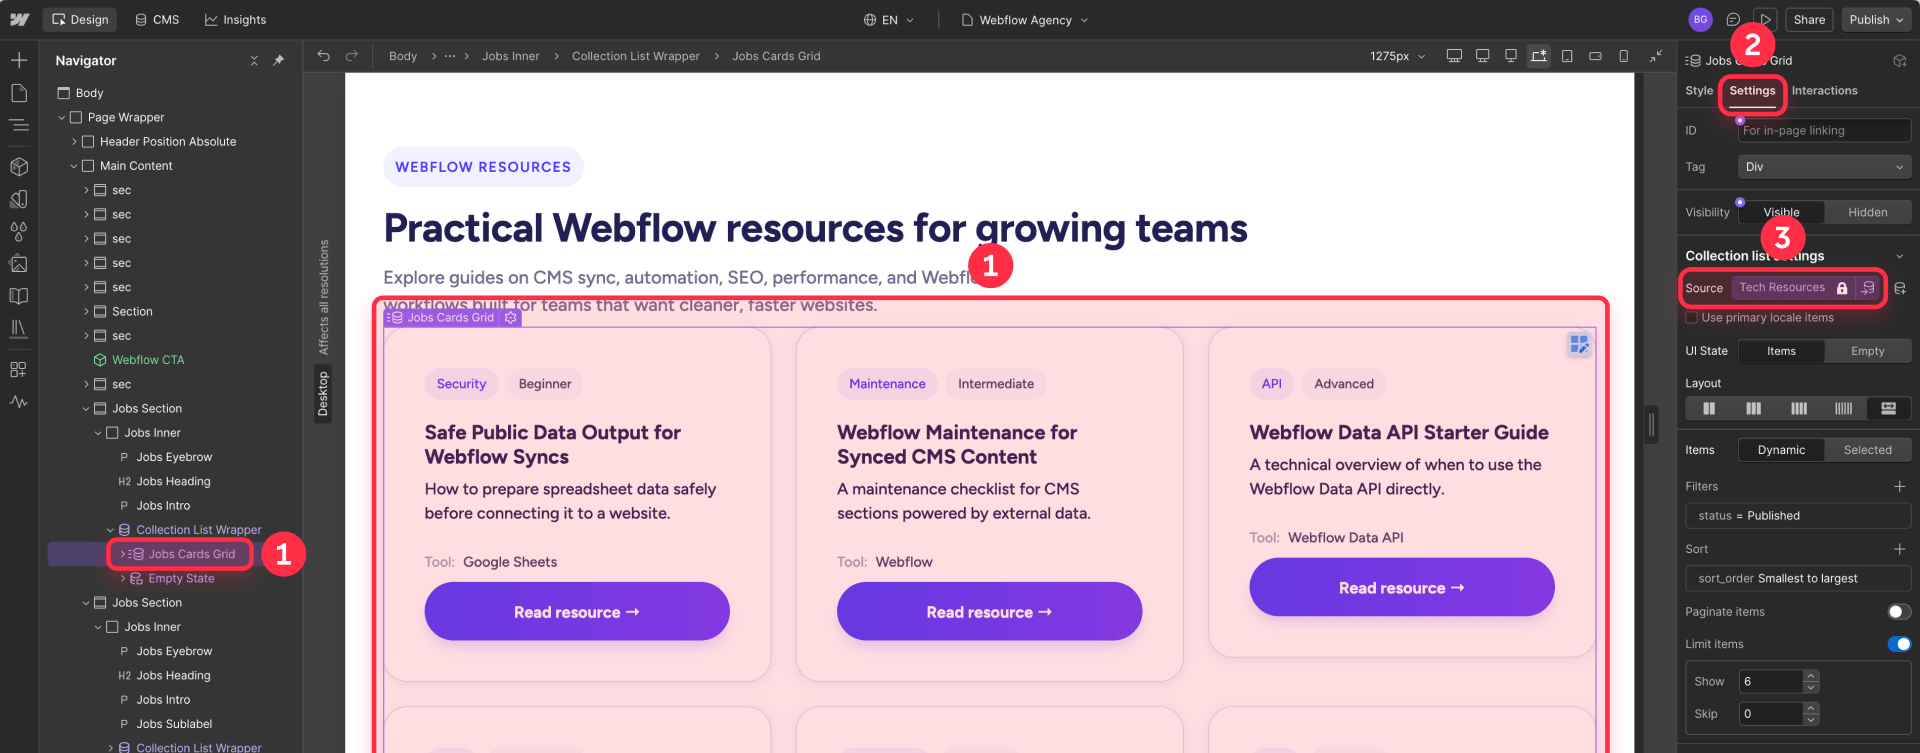Open the Libraries panel icon

(x=19, y=328)
